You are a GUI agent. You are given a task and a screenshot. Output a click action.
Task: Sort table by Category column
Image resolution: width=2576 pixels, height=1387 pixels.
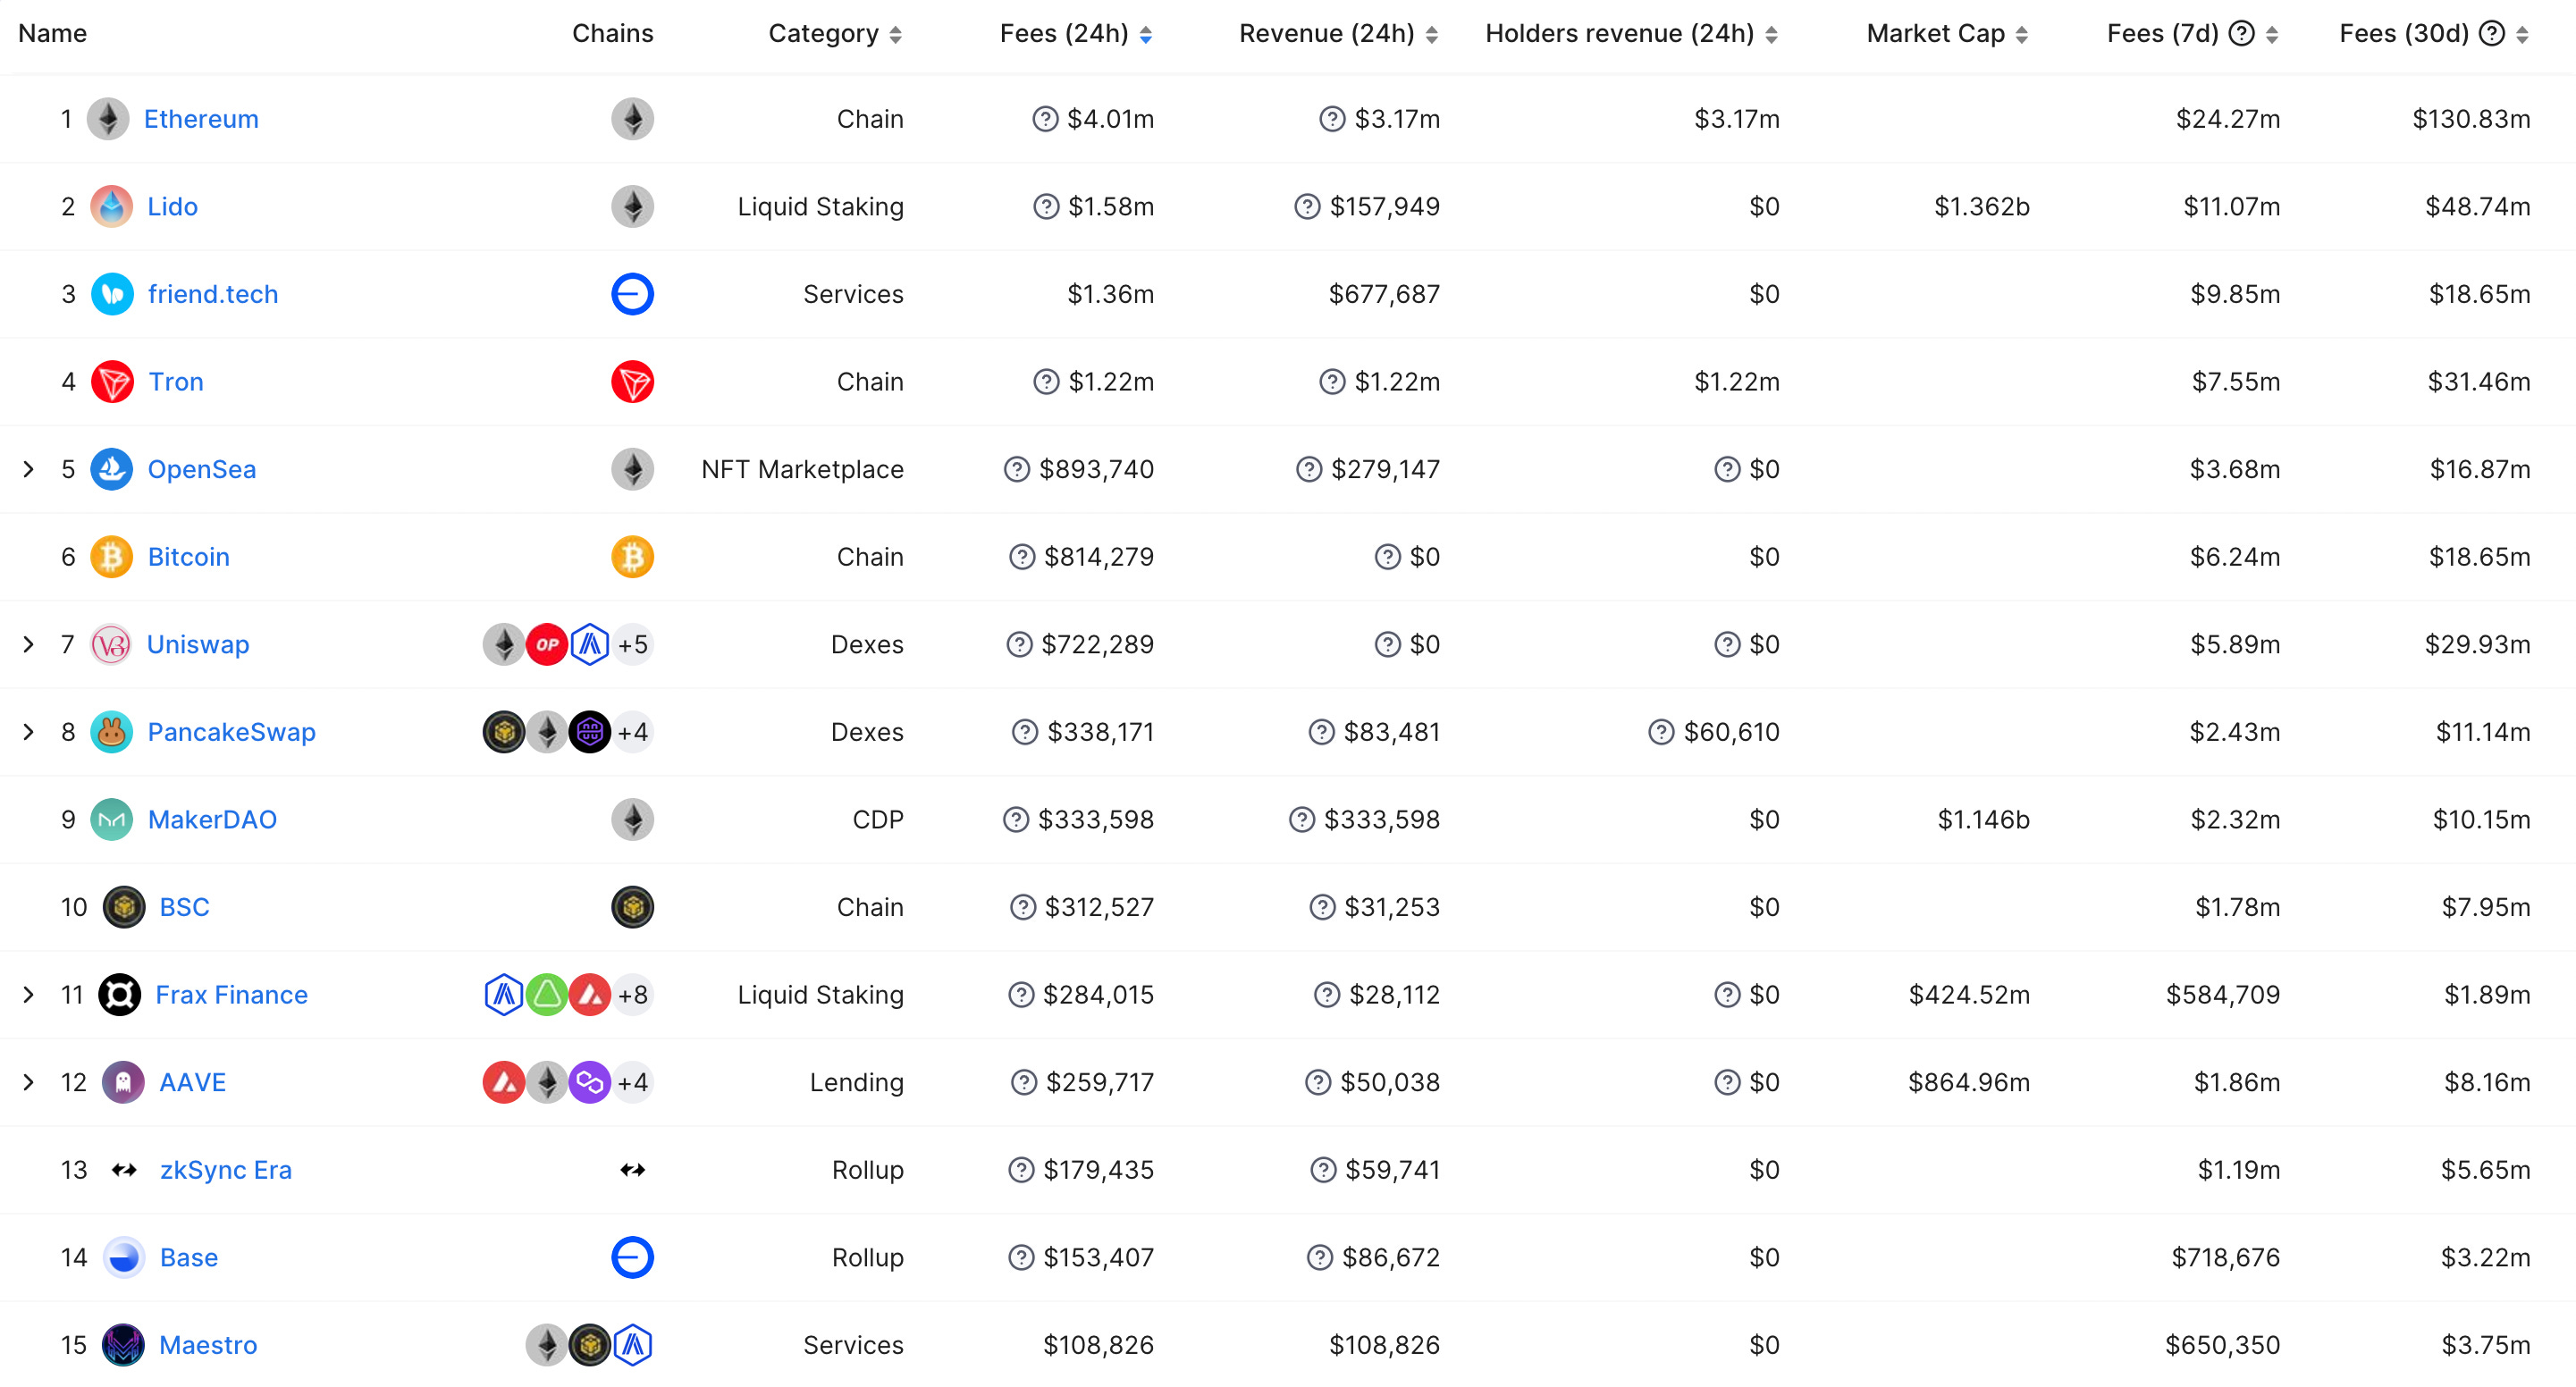(835, 34)
